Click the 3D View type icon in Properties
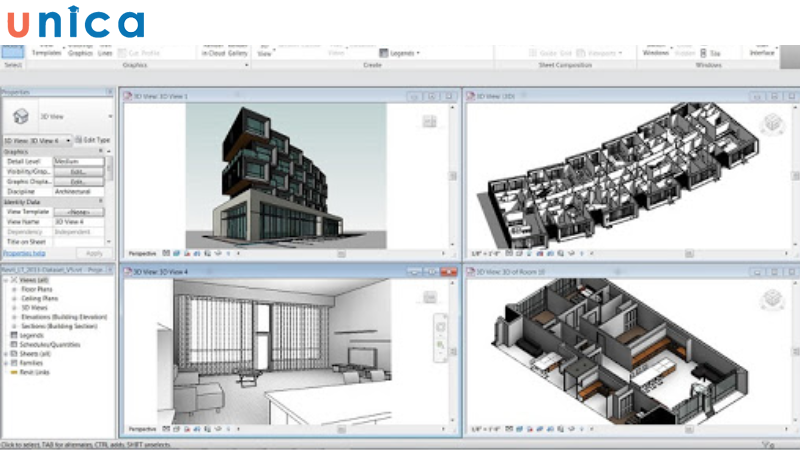 pyautogui.click(x=21, y=117)
